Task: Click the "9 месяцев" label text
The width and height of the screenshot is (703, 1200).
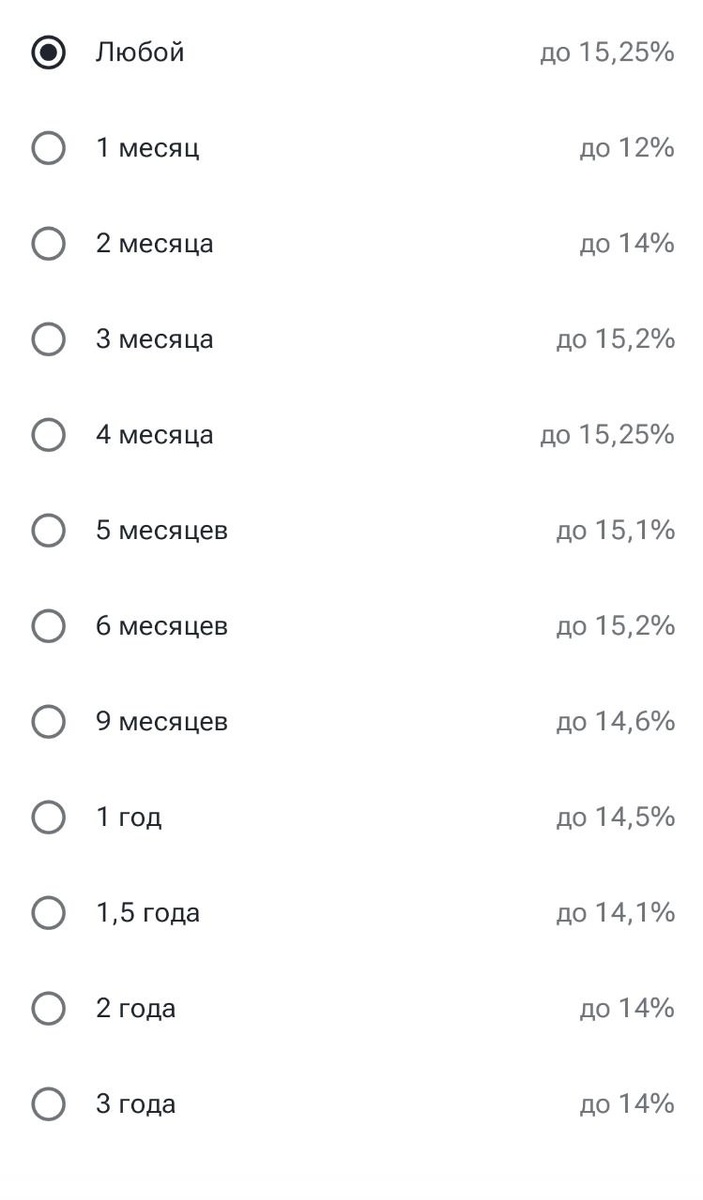Action: click(x=162, y=722)
